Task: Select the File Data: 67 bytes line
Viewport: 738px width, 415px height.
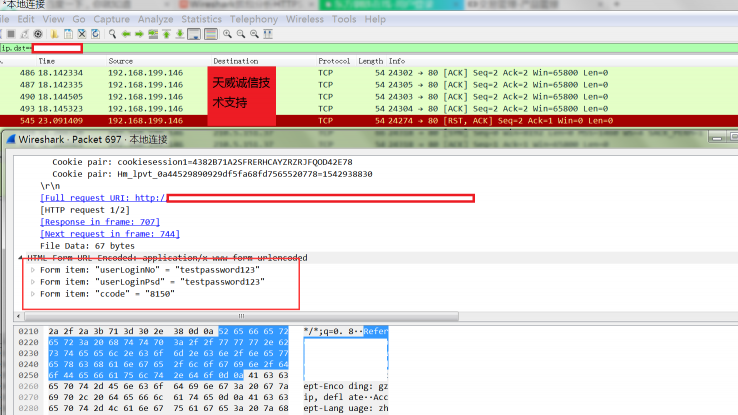Action: coord(87,246)
